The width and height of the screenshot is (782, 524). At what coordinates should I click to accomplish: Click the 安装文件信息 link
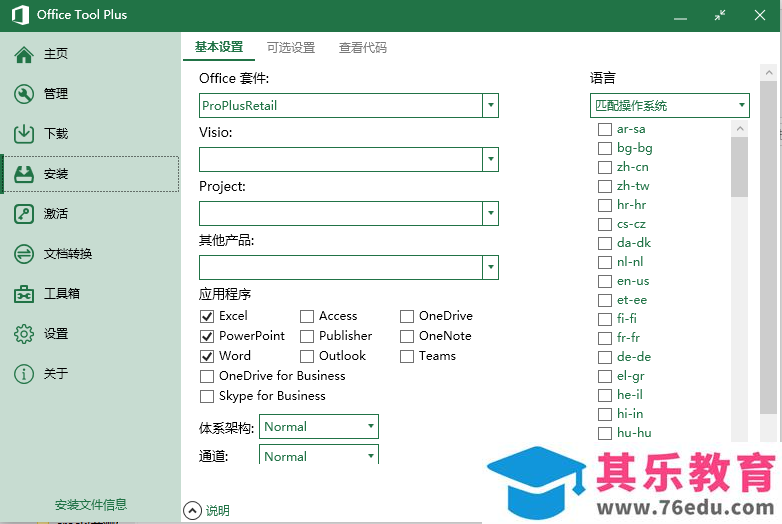click(90, 505)
